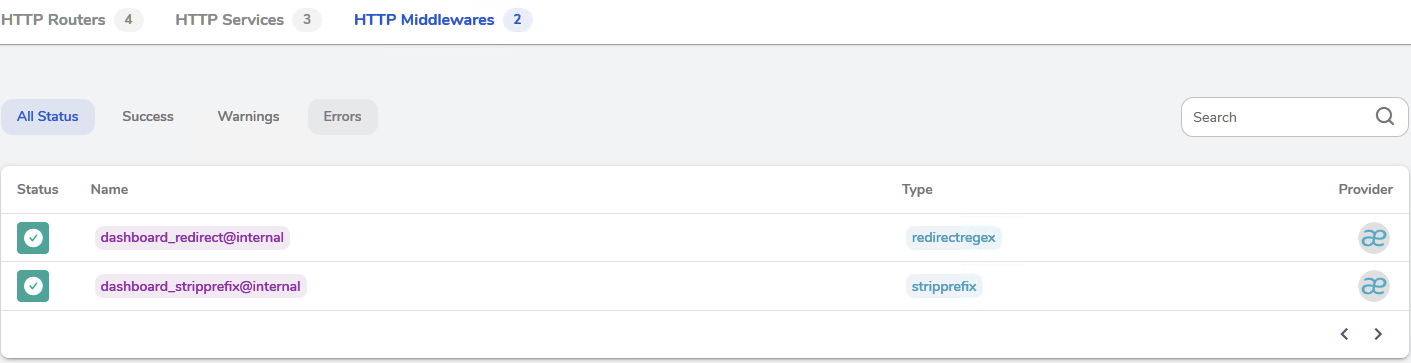This screenshot has width=1411, height=363.
Task: Go to next page arrow
Action: [1378, 334]
